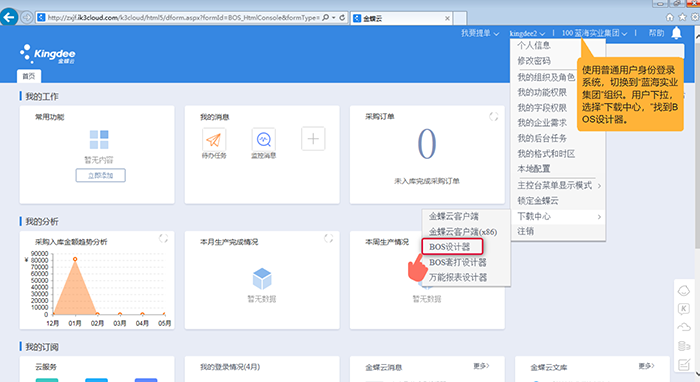Click 更多 link in 金蝶云文库

coord(646,366)
